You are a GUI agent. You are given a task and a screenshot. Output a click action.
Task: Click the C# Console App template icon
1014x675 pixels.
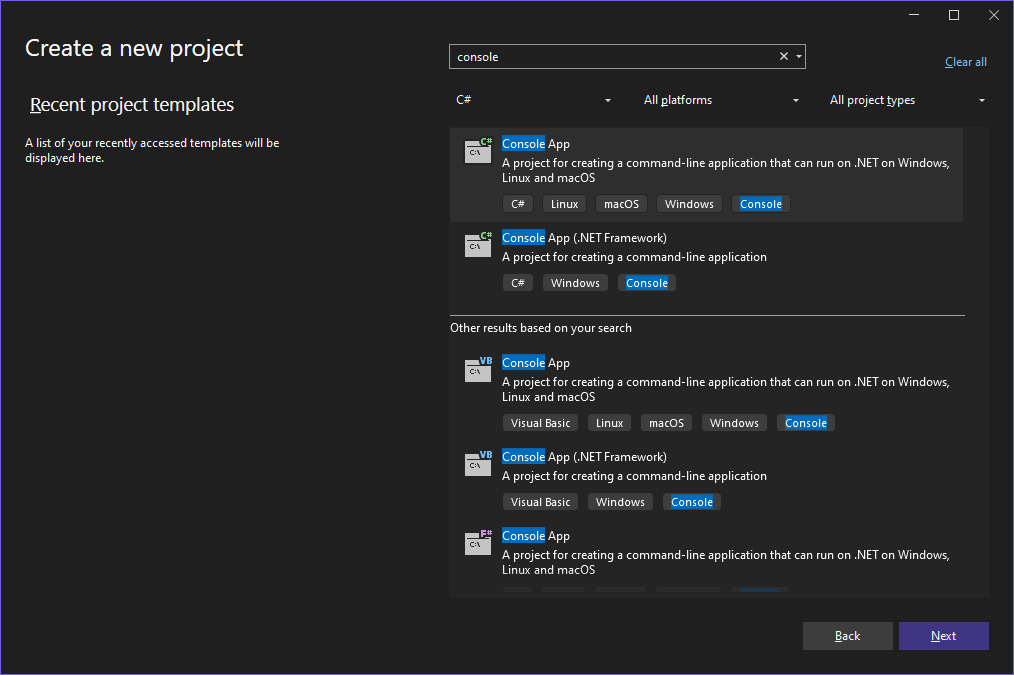[x=479, y=151]
